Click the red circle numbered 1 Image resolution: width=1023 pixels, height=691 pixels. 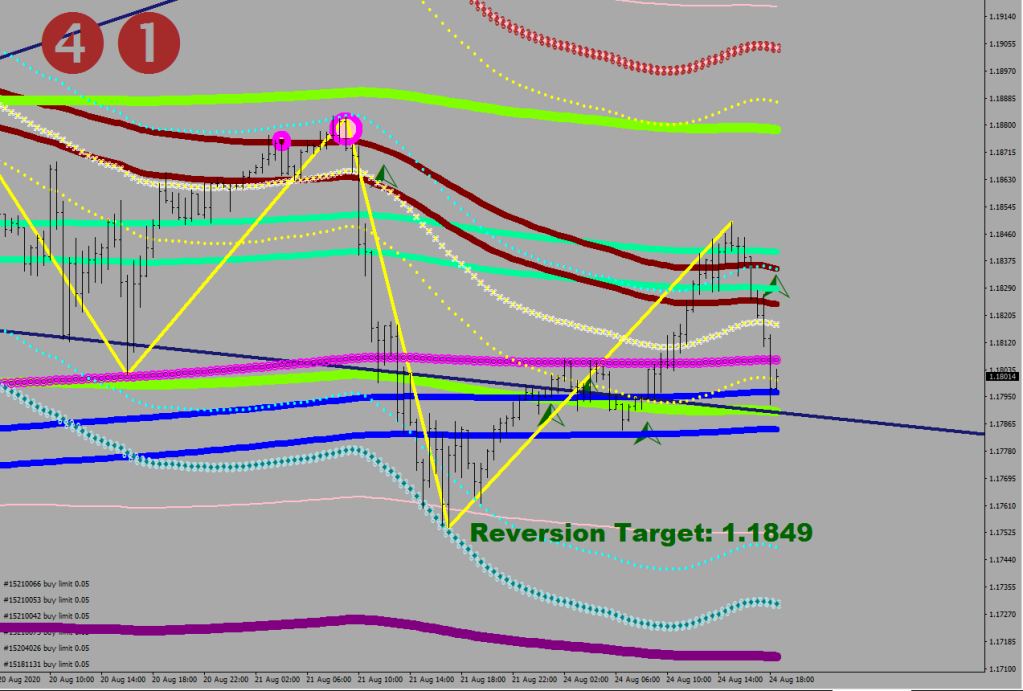(x=149, y=47)
